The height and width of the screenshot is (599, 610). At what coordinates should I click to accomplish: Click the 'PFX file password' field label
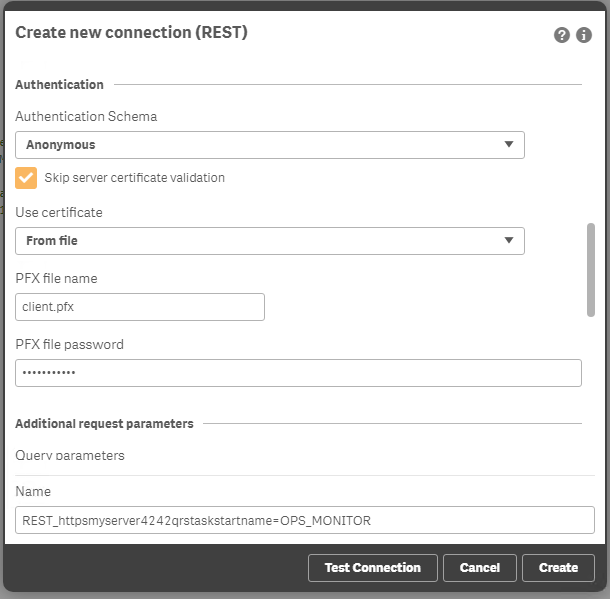pos(69,345)
